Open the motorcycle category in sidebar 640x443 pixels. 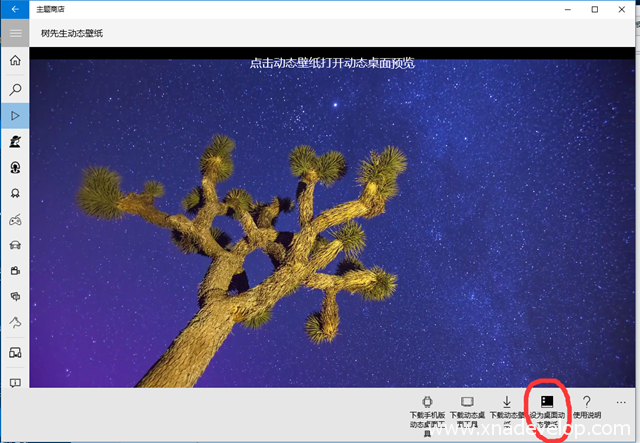coord(15,219)
